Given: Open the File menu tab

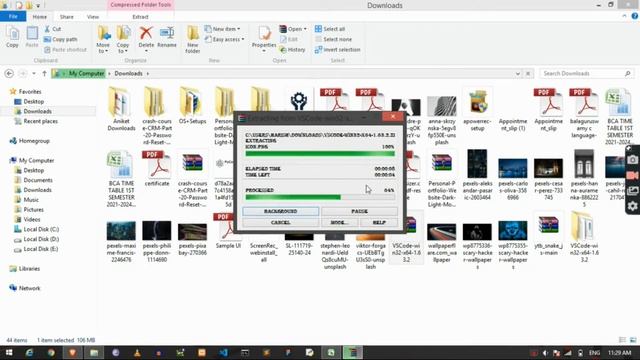Looking at the screenshot, I should 13,17.
